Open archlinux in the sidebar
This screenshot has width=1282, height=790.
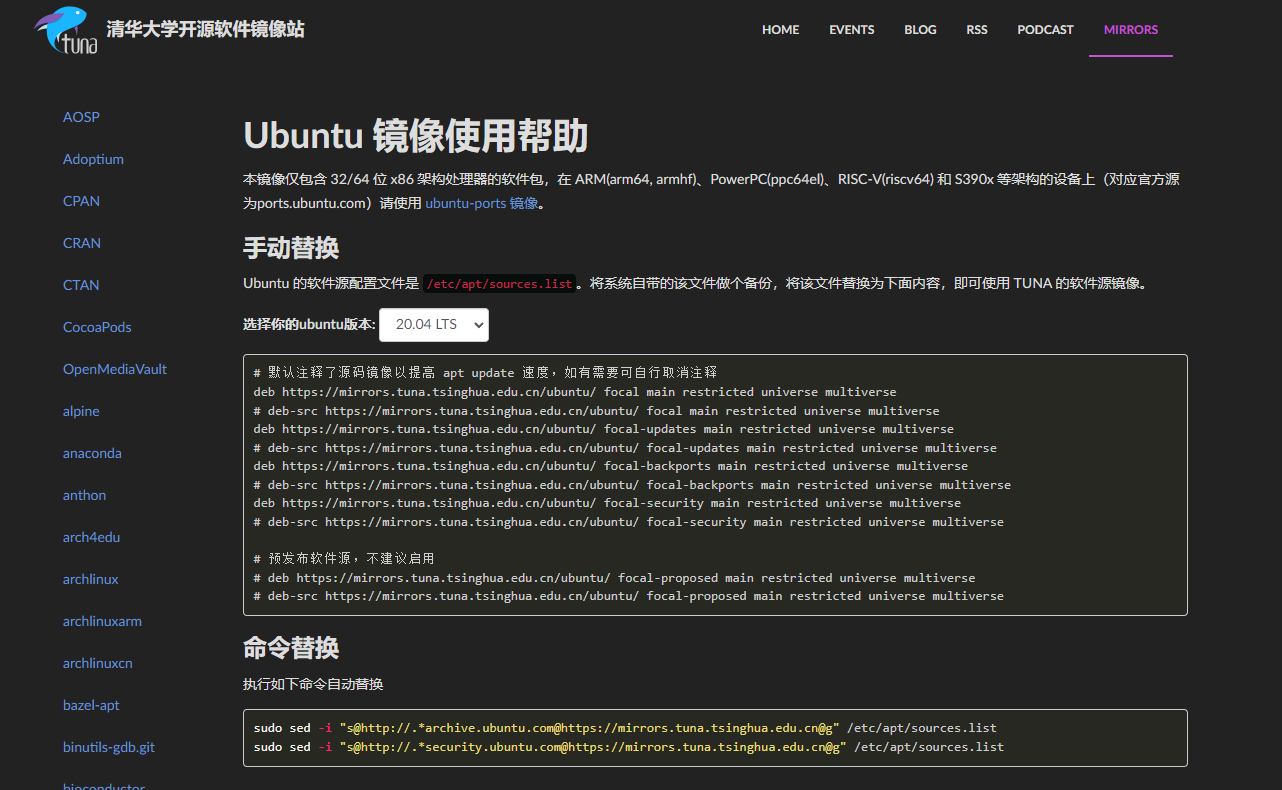pyautogui.click(x=91, y=579)
